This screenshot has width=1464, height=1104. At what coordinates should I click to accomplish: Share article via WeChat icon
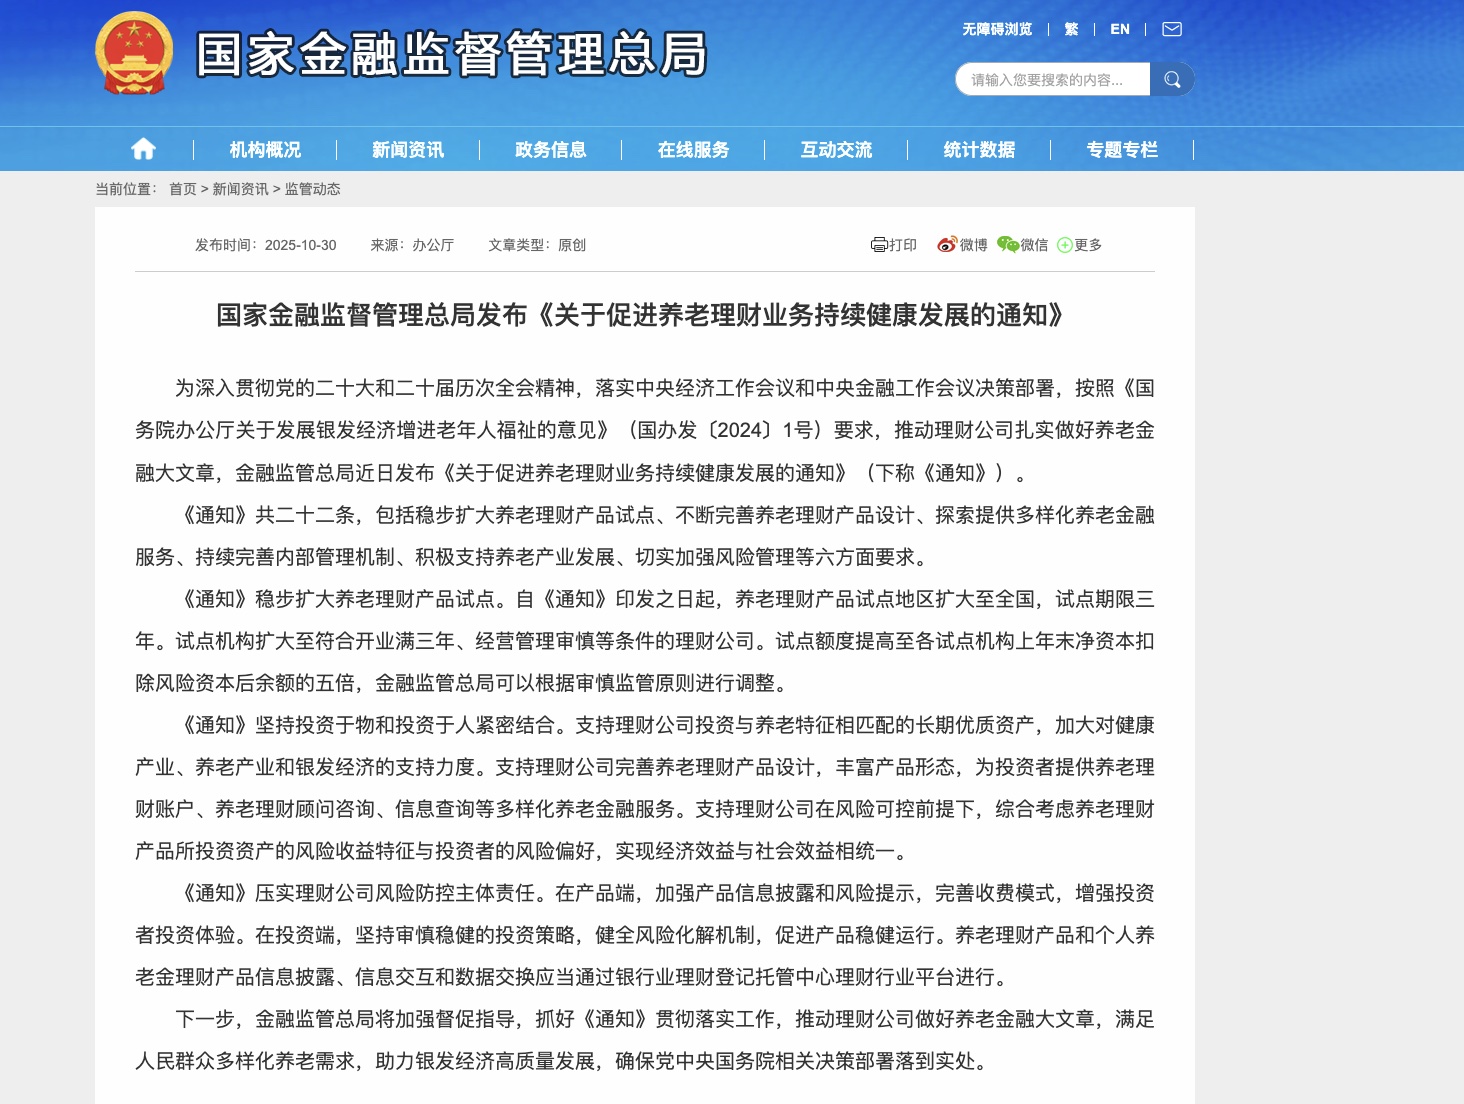pyautogui.click(x=1008, y=245)
